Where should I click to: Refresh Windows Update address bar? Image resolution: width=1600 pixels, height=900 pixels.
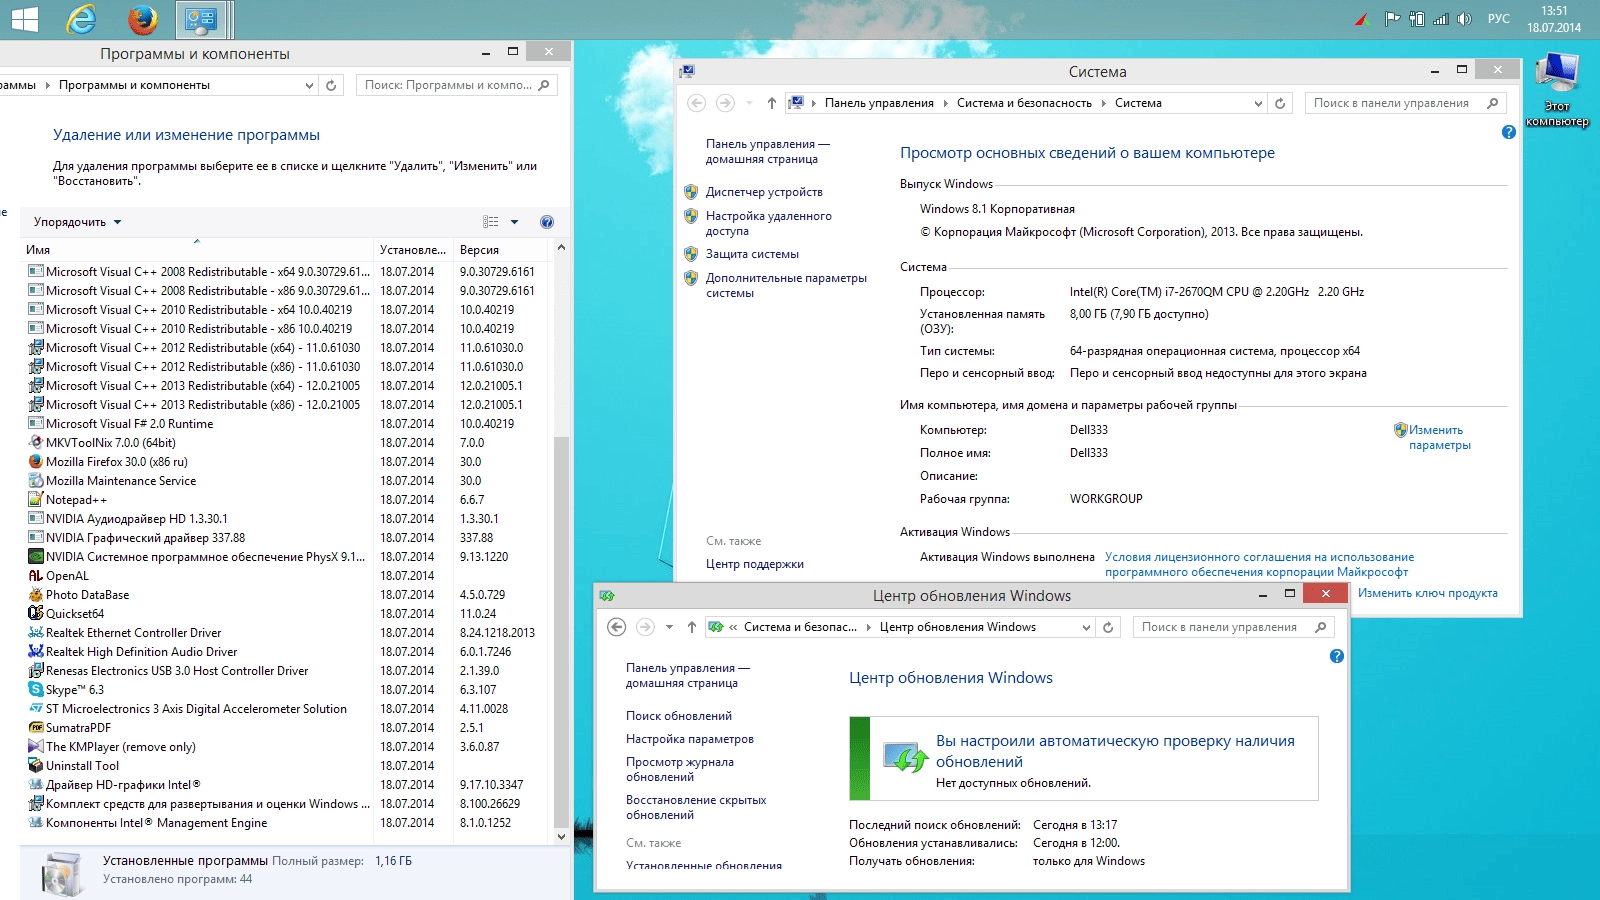click(1107, 627)
